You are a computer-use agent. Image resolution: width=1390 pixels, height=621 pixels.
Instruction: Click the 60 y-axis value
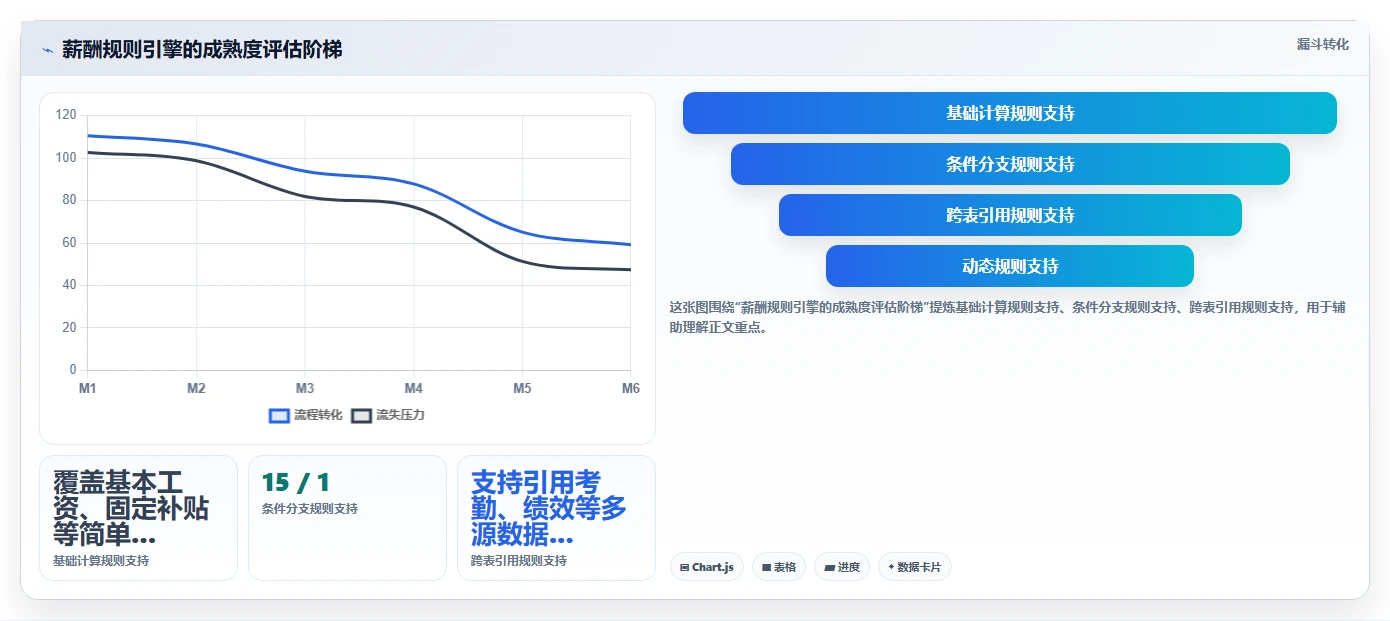(69, 243)
